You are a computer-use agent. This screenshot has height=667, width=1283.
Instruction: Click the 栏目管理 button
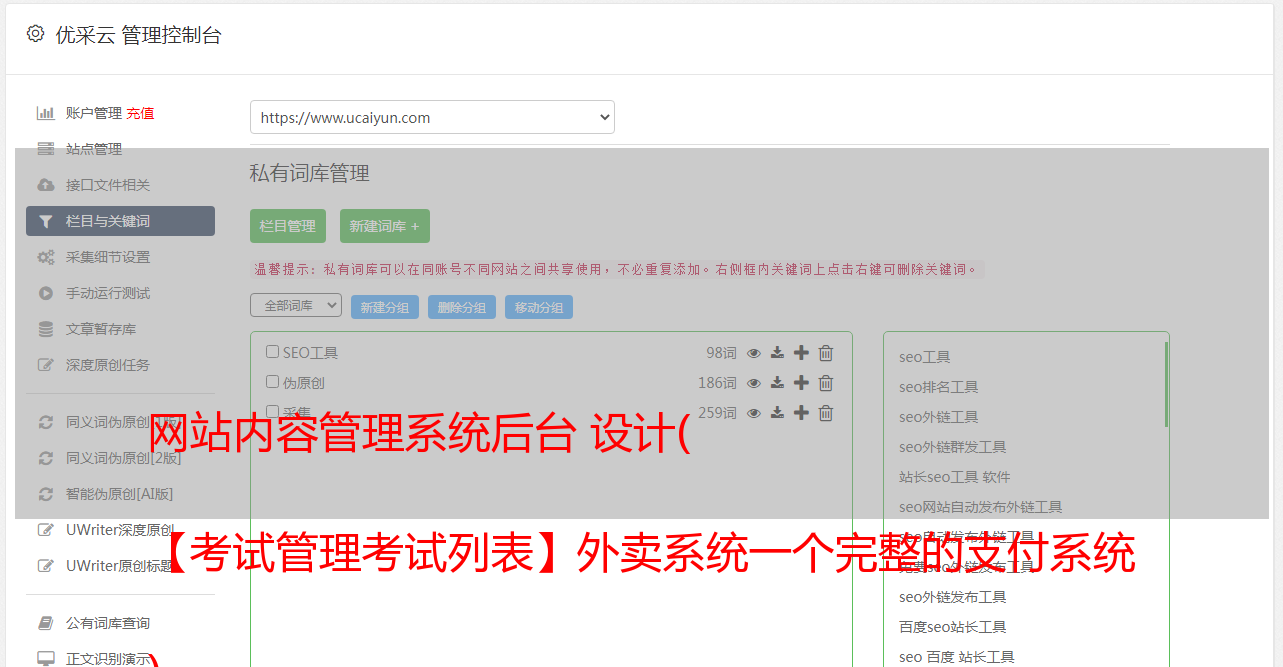coord(288,226)
